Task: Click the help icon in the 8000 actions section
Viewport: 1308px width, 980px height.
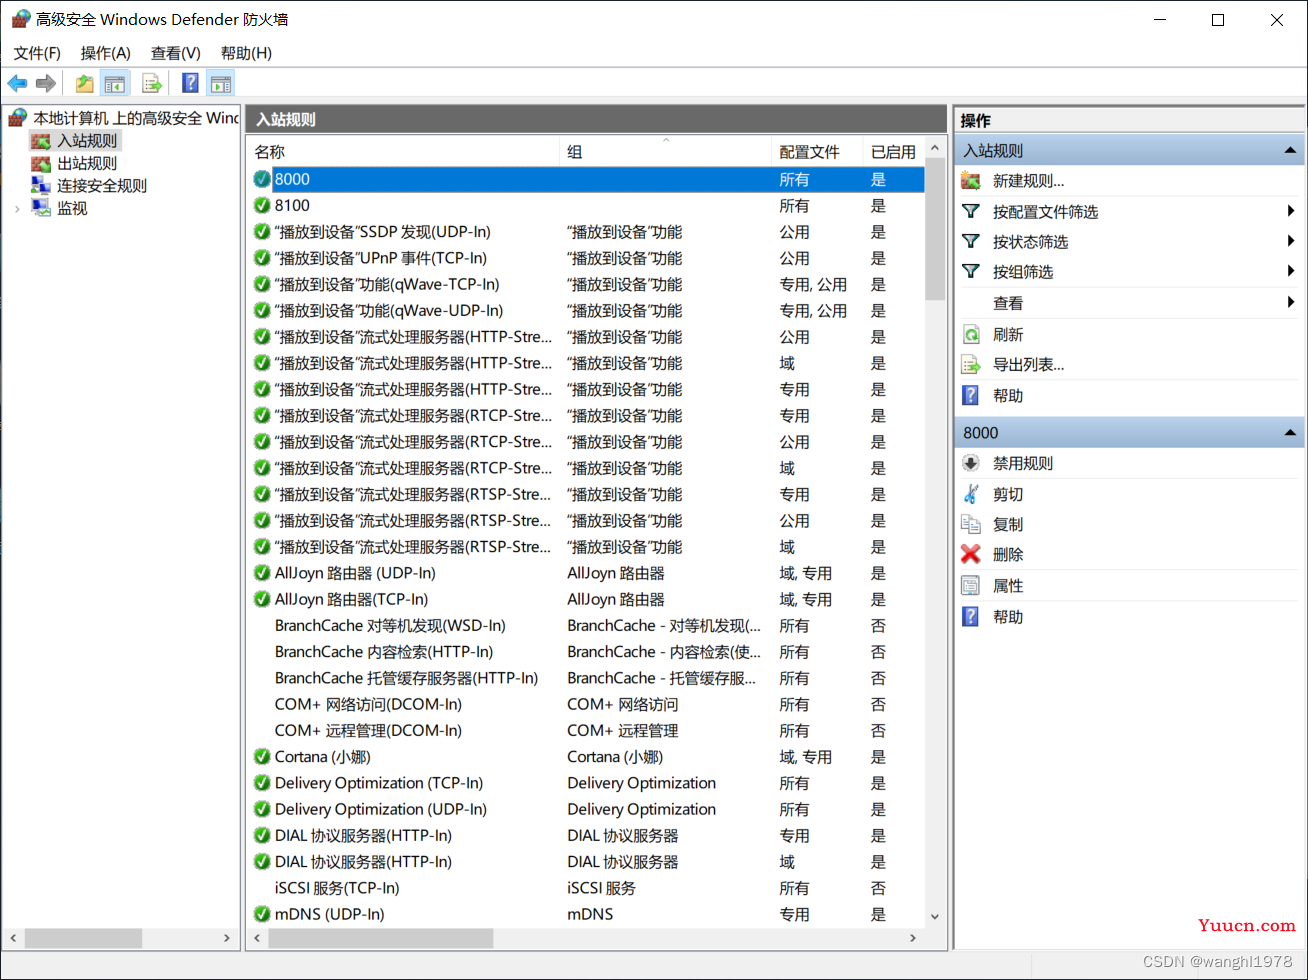Action: [971, 617]
